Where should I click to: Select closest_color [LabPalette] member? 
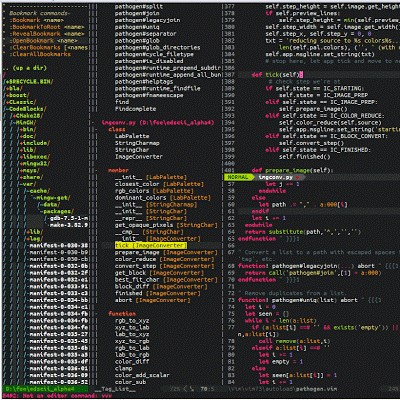(159, 184)
